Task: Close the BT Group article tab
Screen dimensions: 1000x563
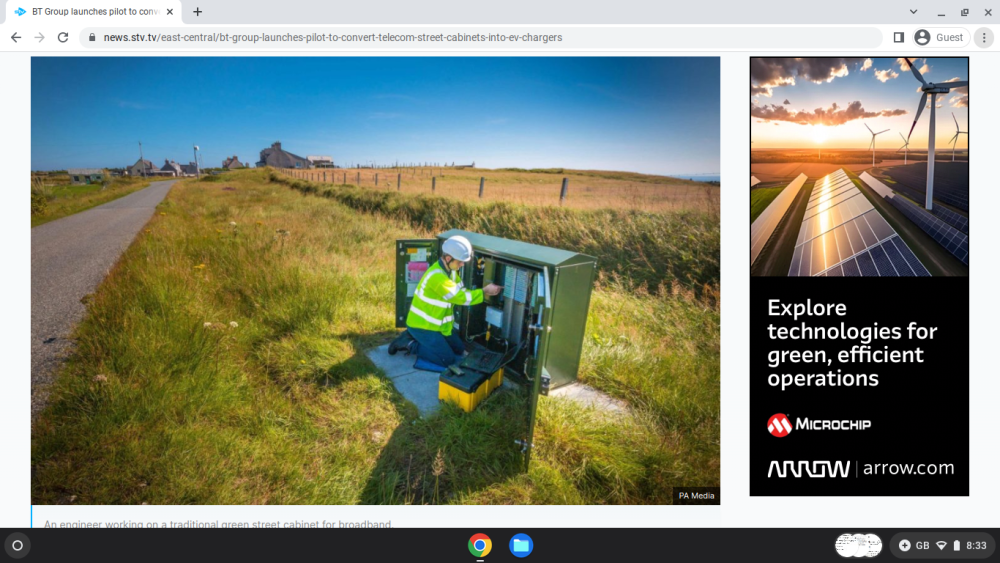Action: (170, 11)
